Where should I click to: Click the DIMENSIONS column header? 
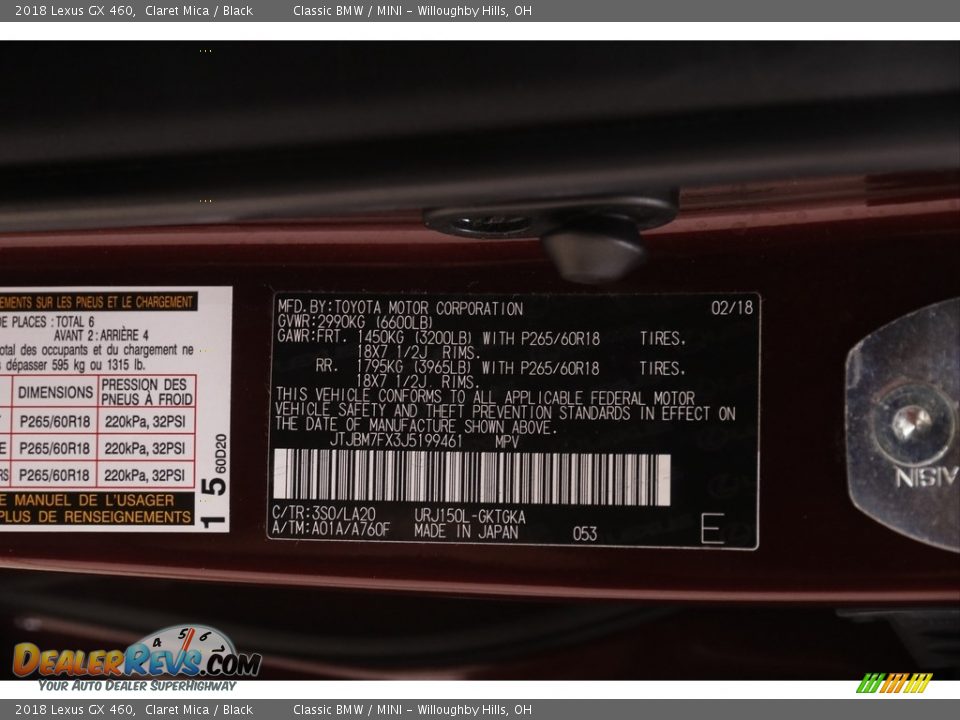tap(55, 392)
